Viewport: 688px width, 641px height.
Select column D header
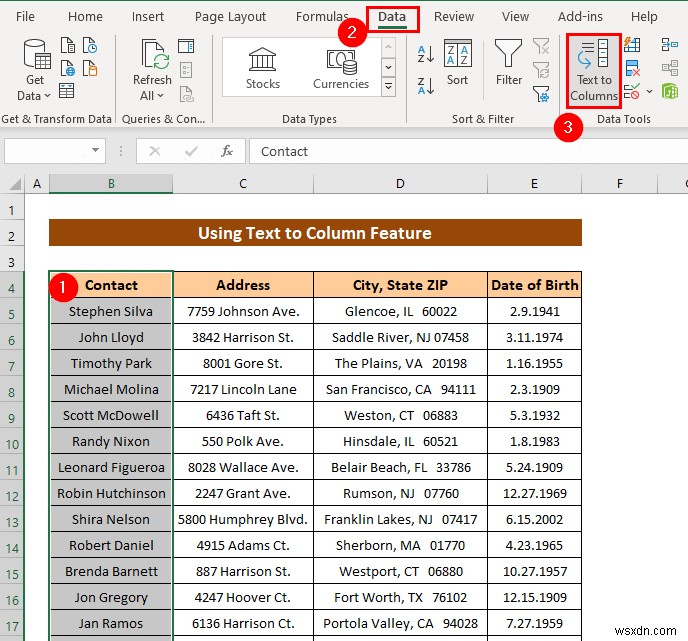[x=400, y=183]
